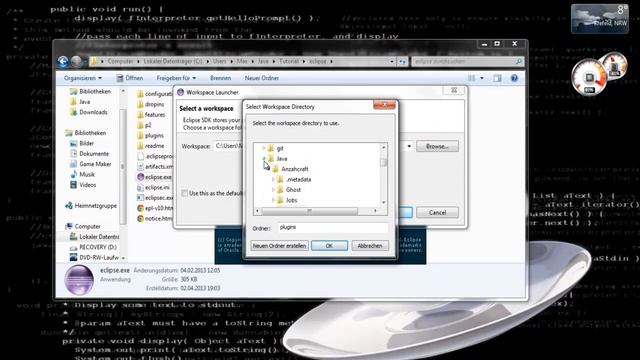Click the refresh icon beside the address bar
640x360 pixels.
coord(402,62)
